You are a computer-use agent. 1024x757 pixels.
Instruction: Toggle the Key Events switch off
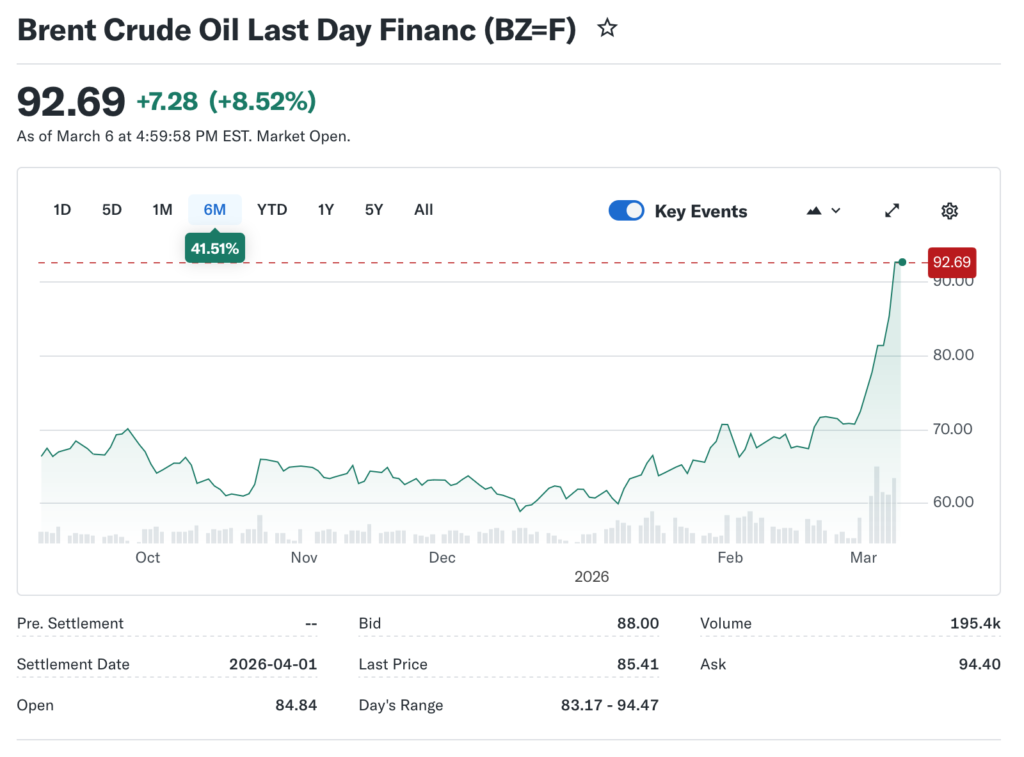pos(626,210)
